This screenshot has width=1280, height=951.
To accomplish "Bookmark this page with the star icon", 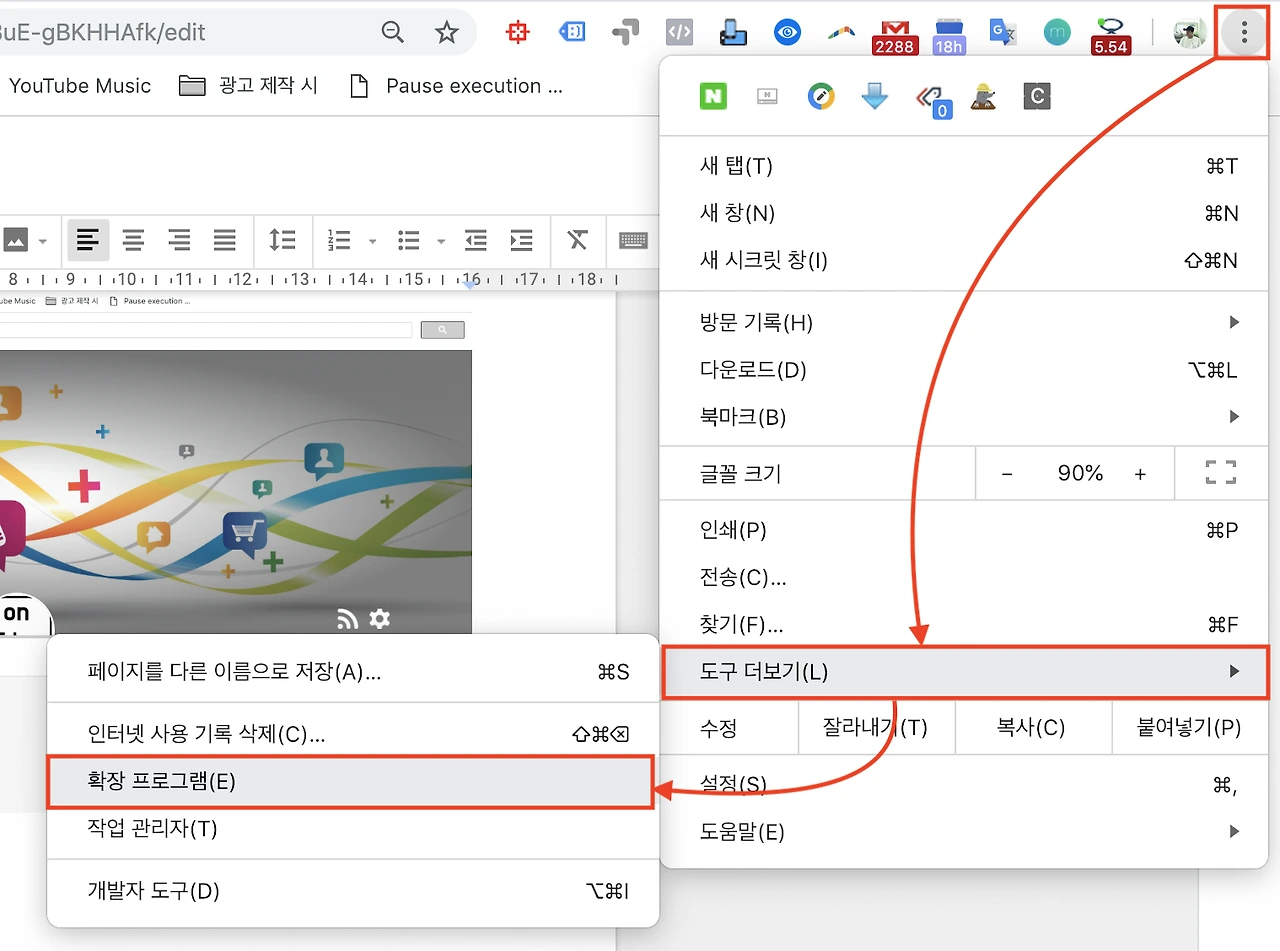I will (x=446, y=32).
